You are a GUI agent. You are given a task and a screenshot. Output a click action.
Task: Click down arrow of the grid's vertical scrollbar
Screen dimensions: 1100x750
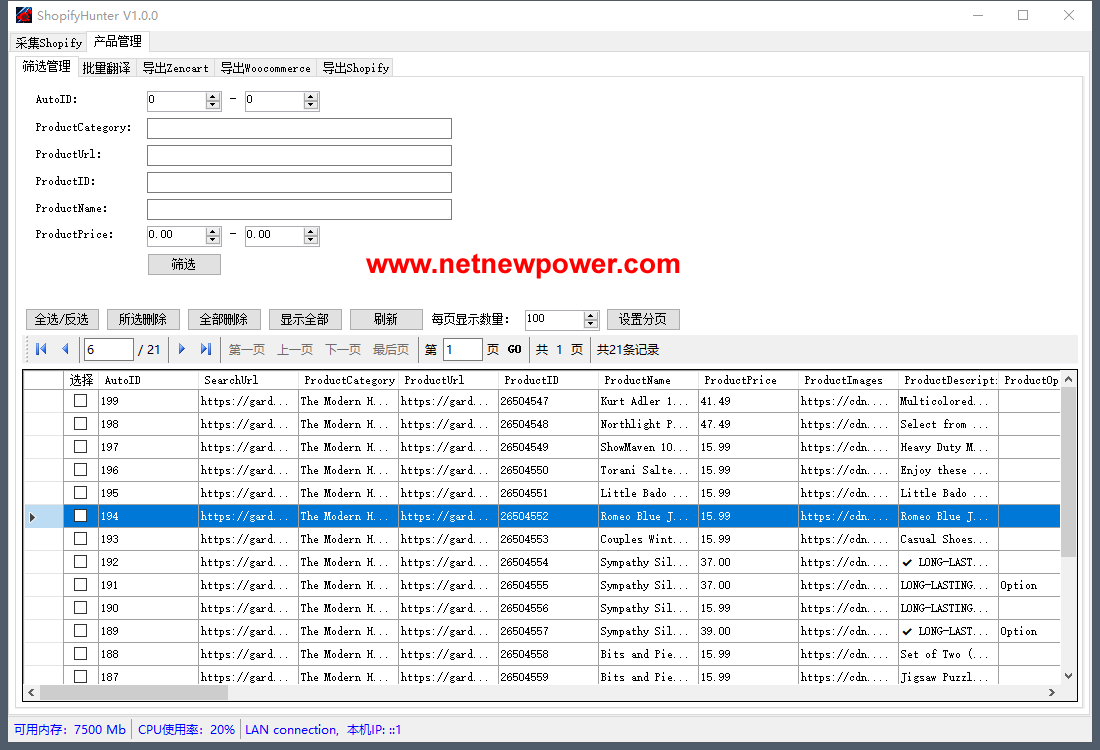[1069, 676]
